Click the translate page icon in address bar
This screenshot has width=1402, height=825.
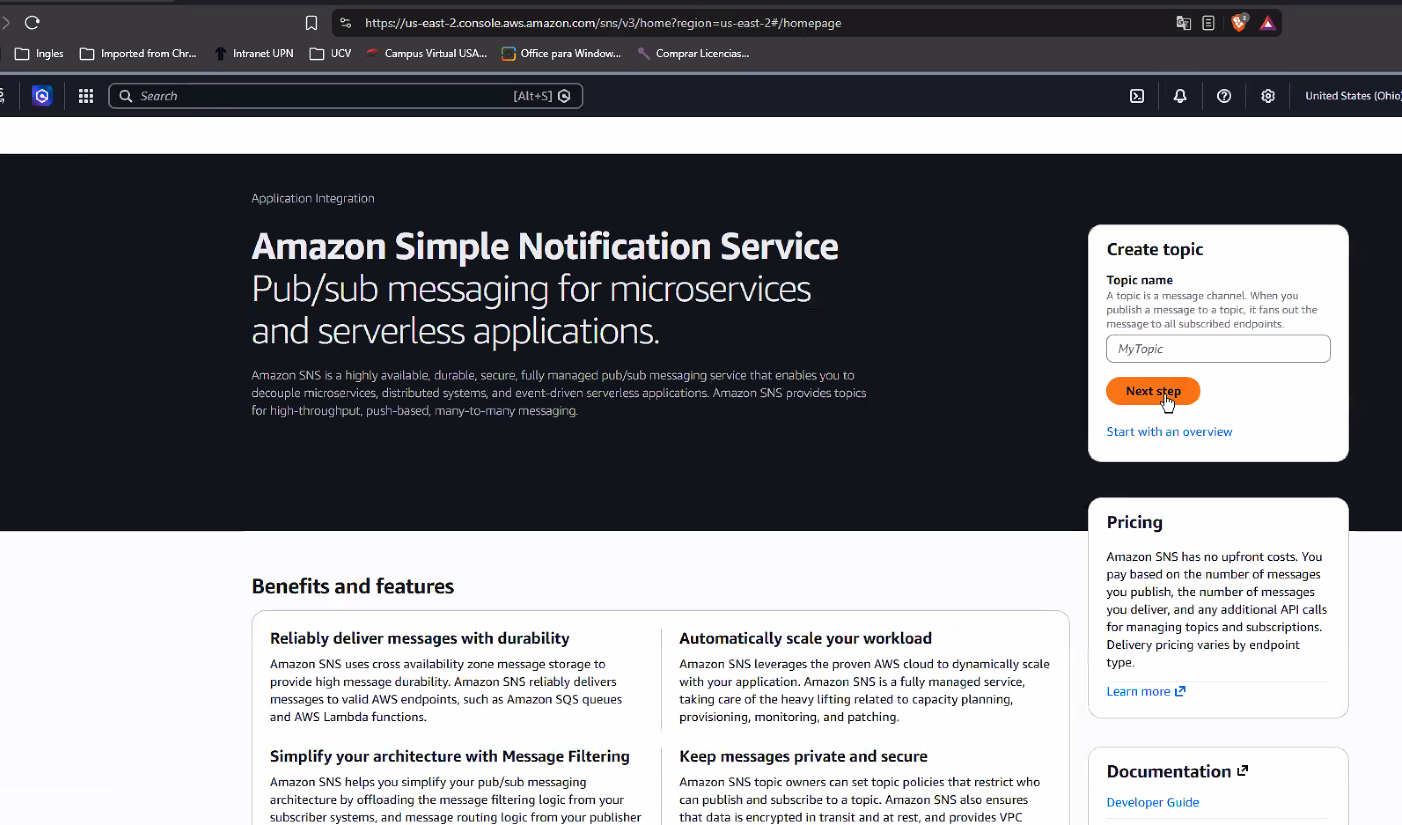pos(1183,23)
